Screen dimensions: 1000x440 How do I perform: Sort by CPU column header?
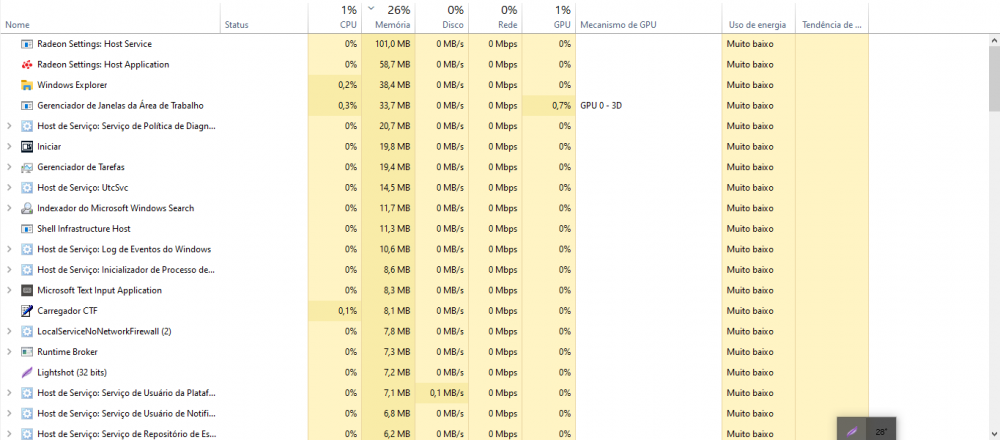pos(347,24)
